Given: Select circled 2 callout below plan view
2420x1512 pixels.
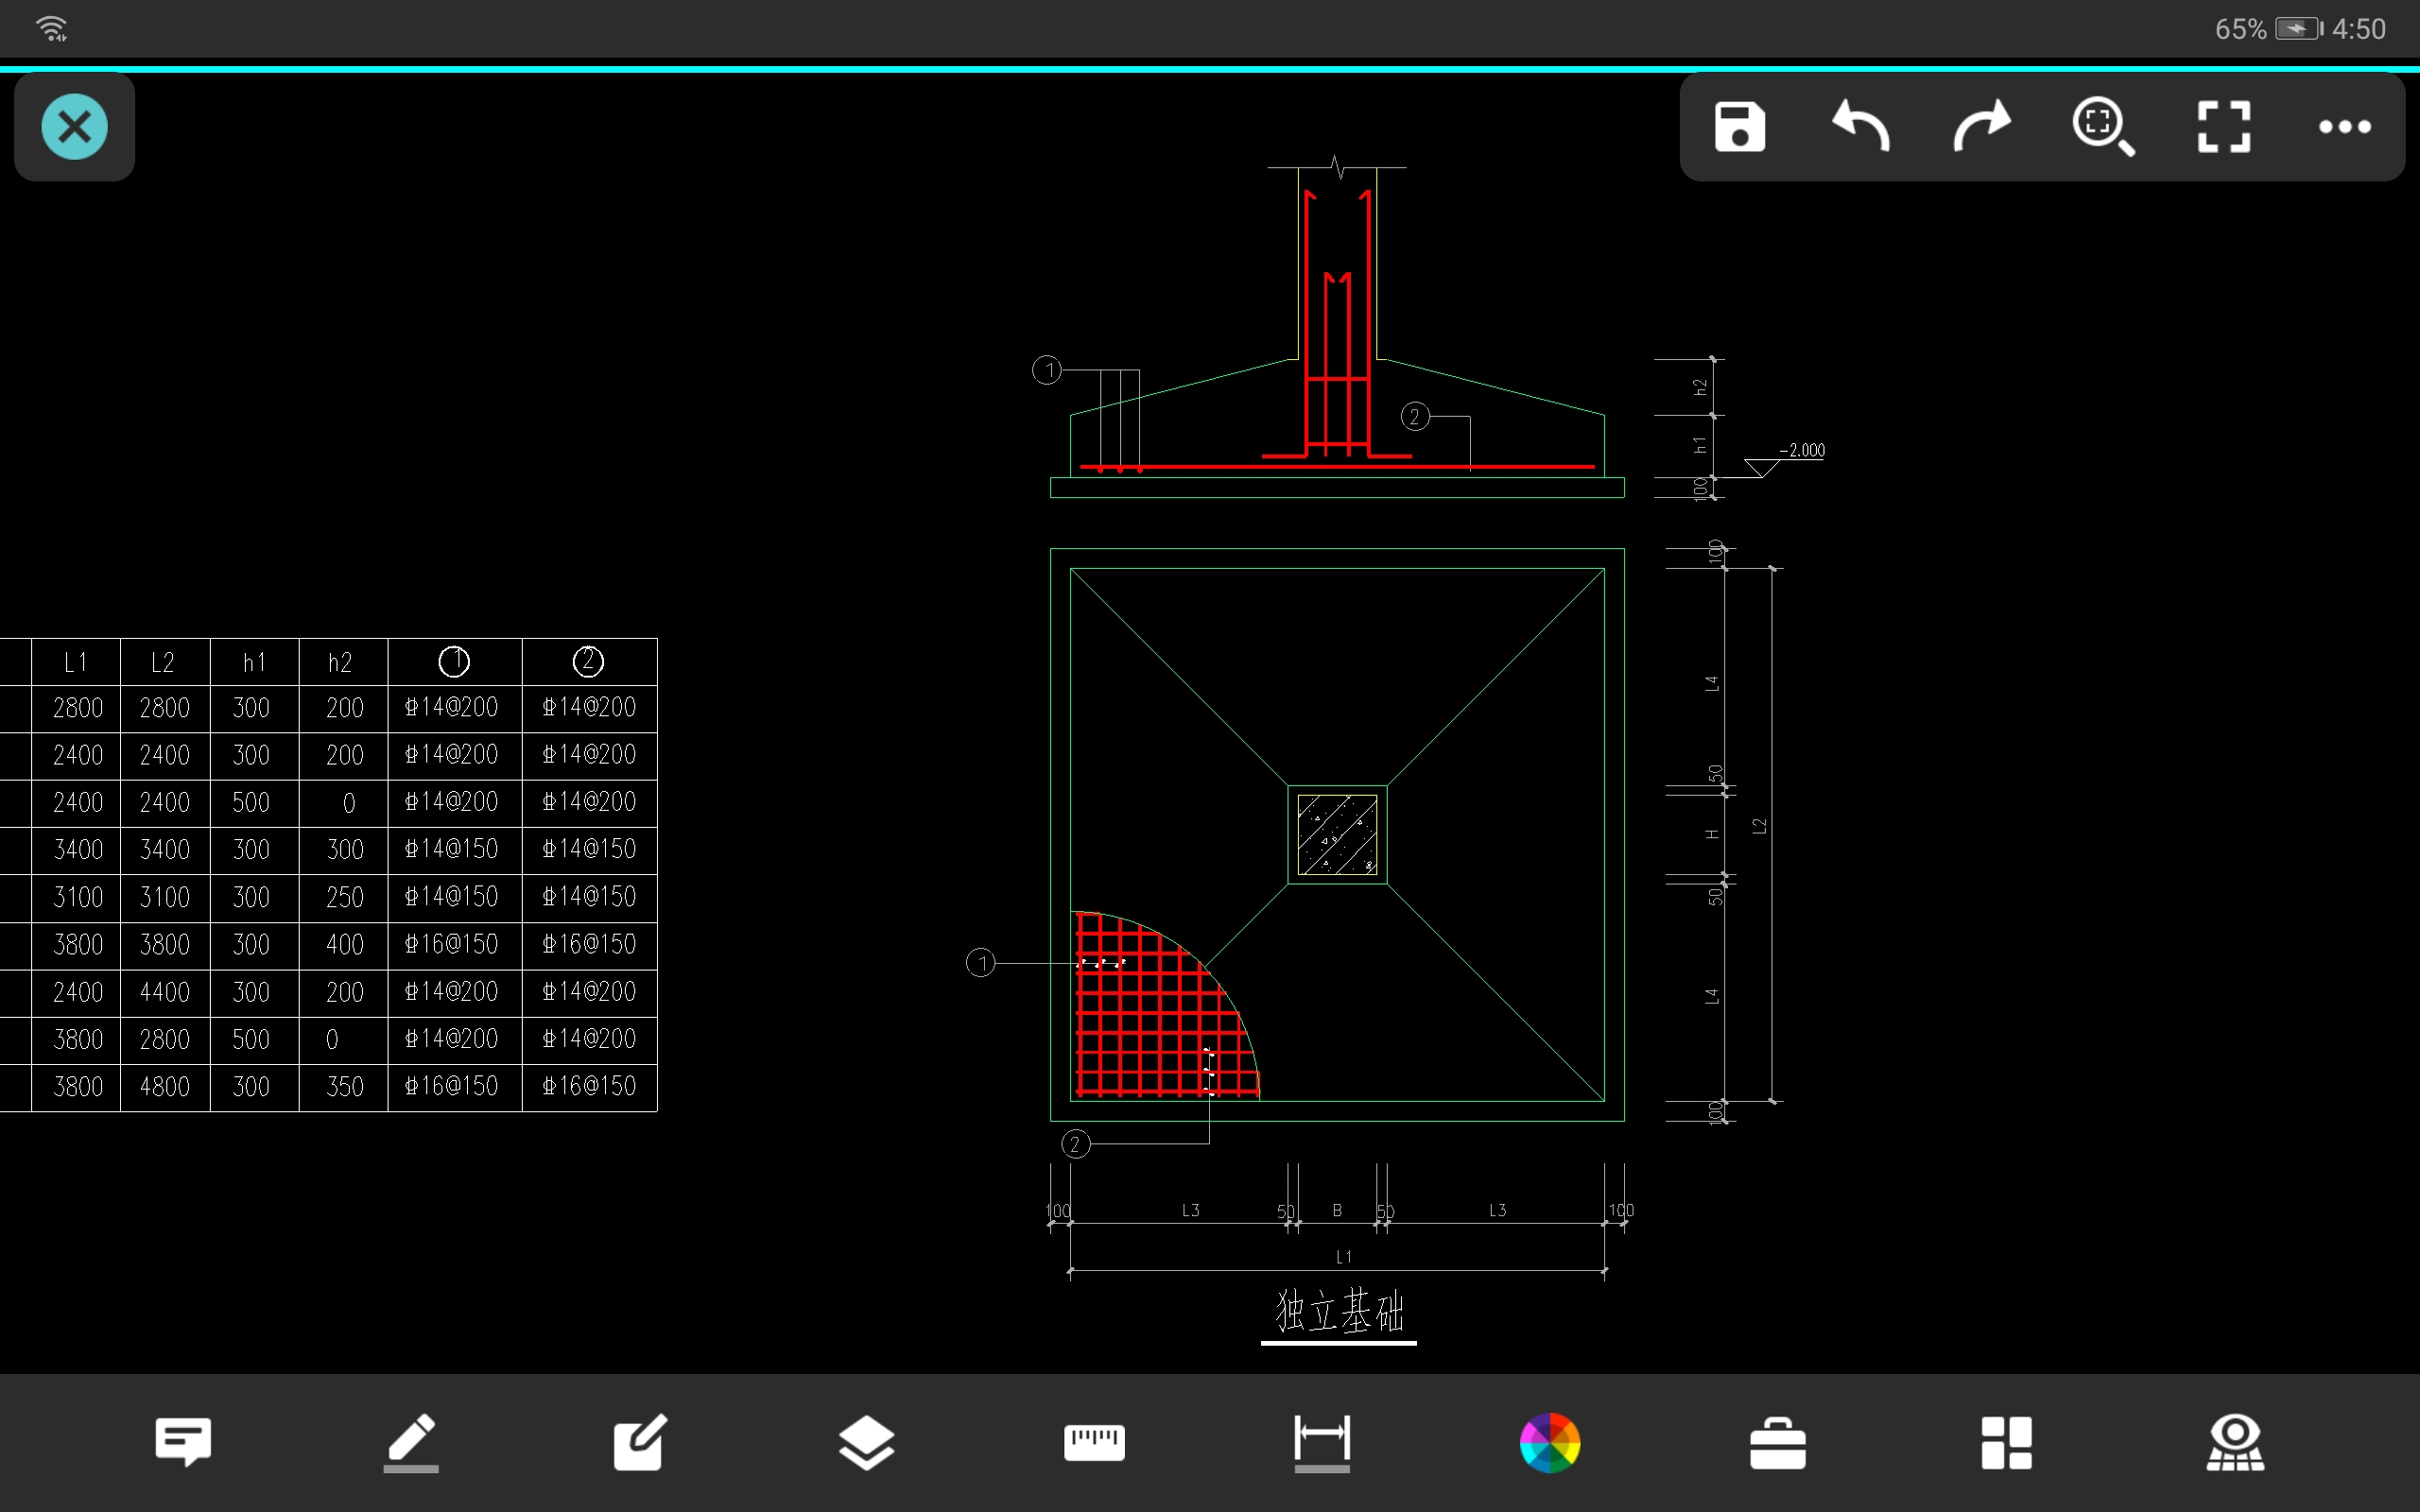Looking at the screenshot, I should click(1075, 1144).
